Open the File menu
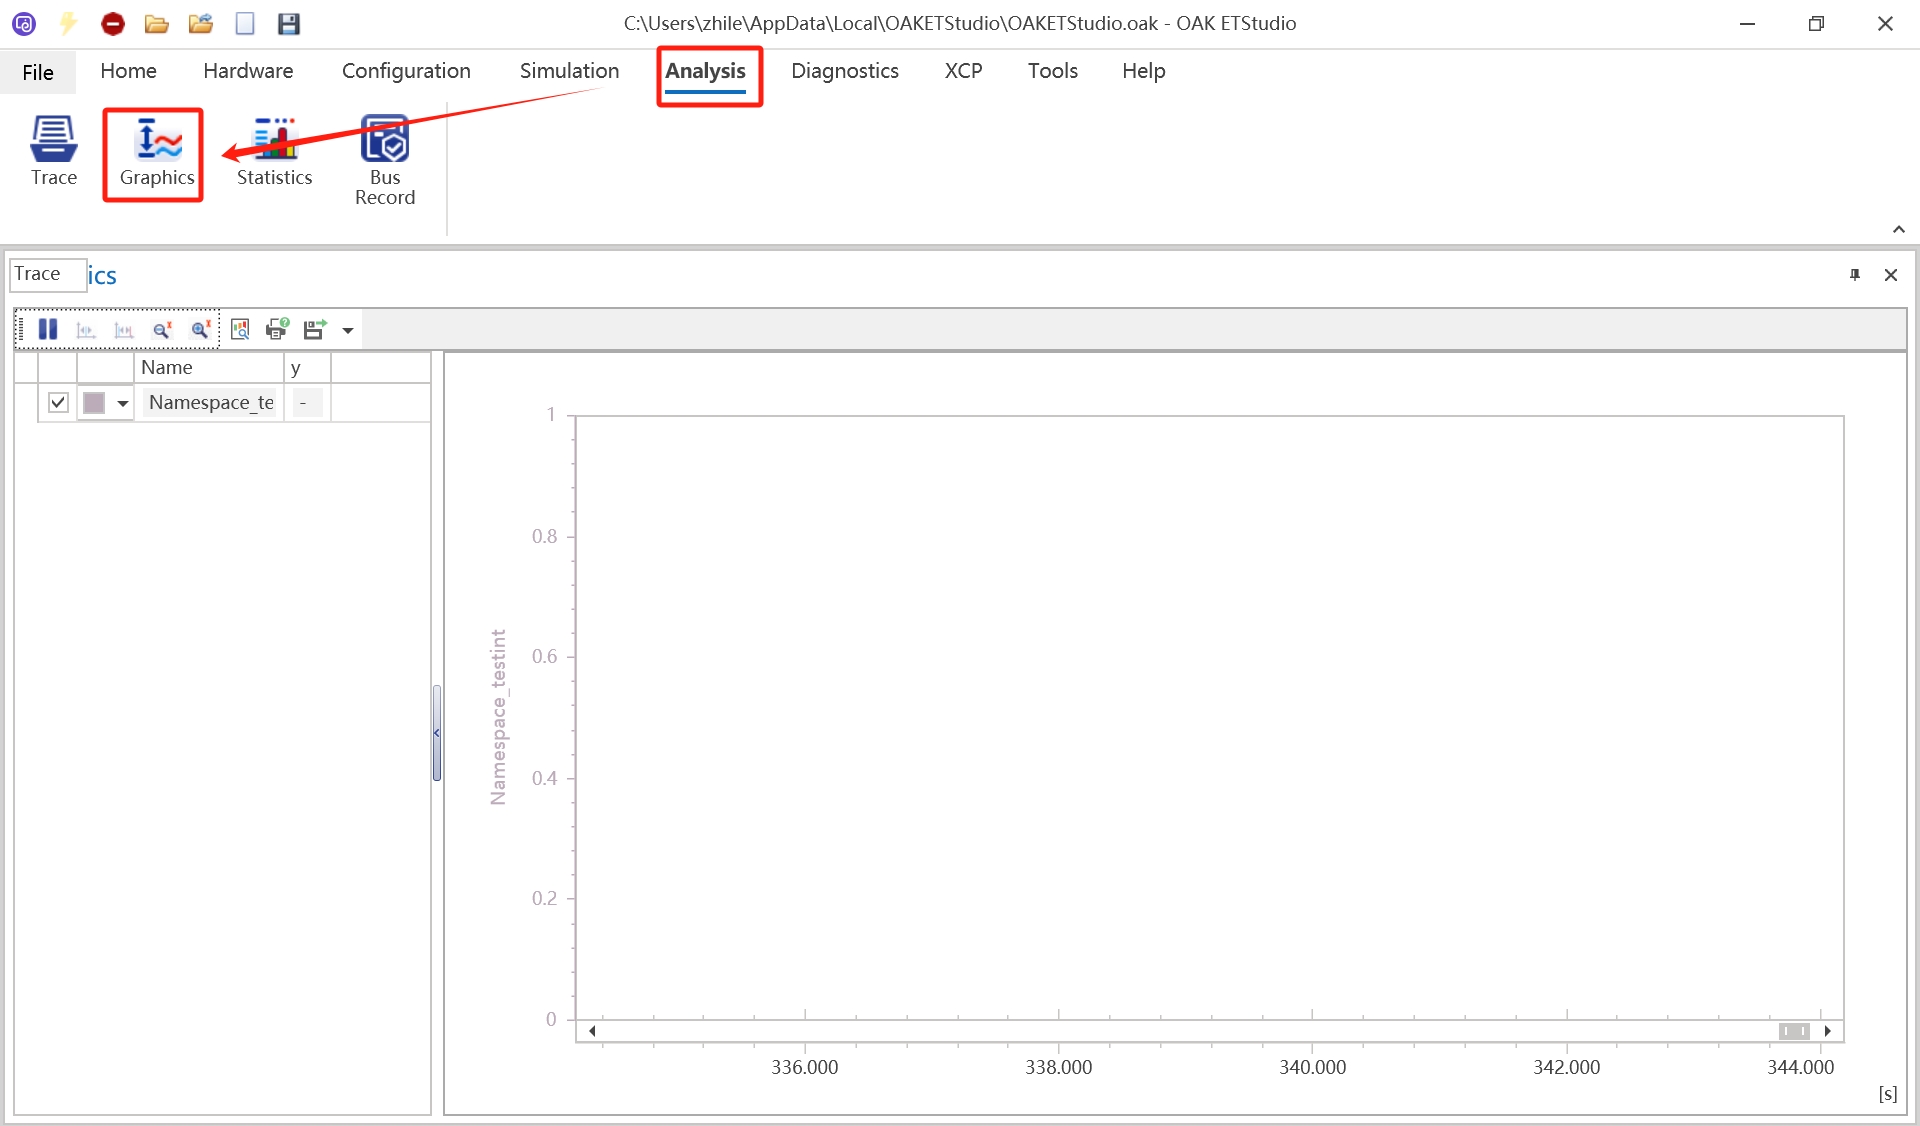 coord(38,72)
